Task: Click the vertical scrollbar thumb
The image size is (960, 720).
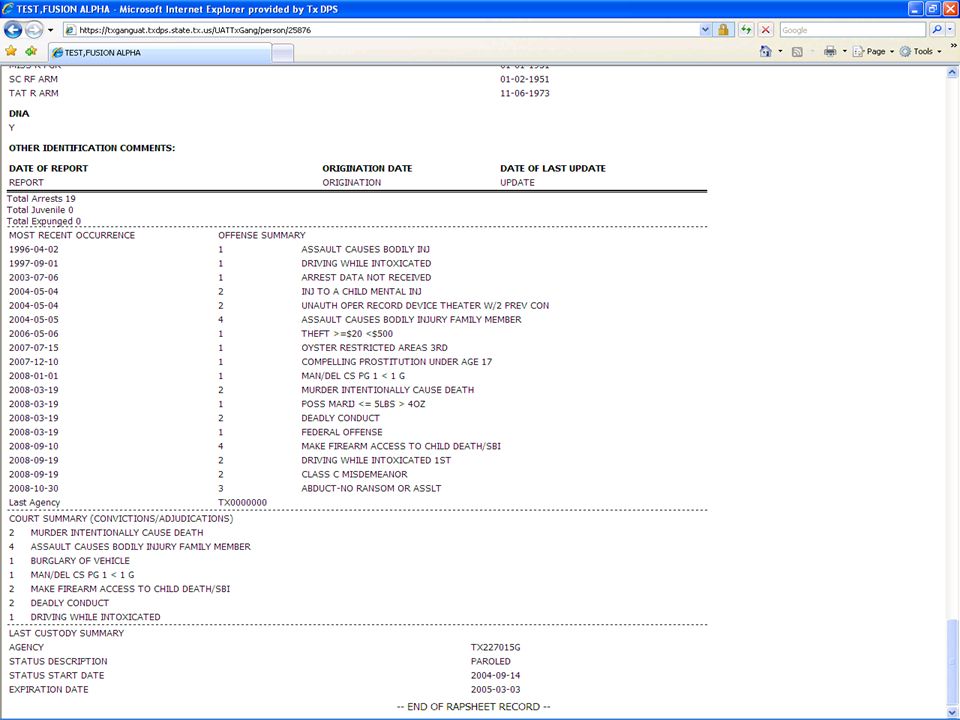Action: tap(952, 661)
